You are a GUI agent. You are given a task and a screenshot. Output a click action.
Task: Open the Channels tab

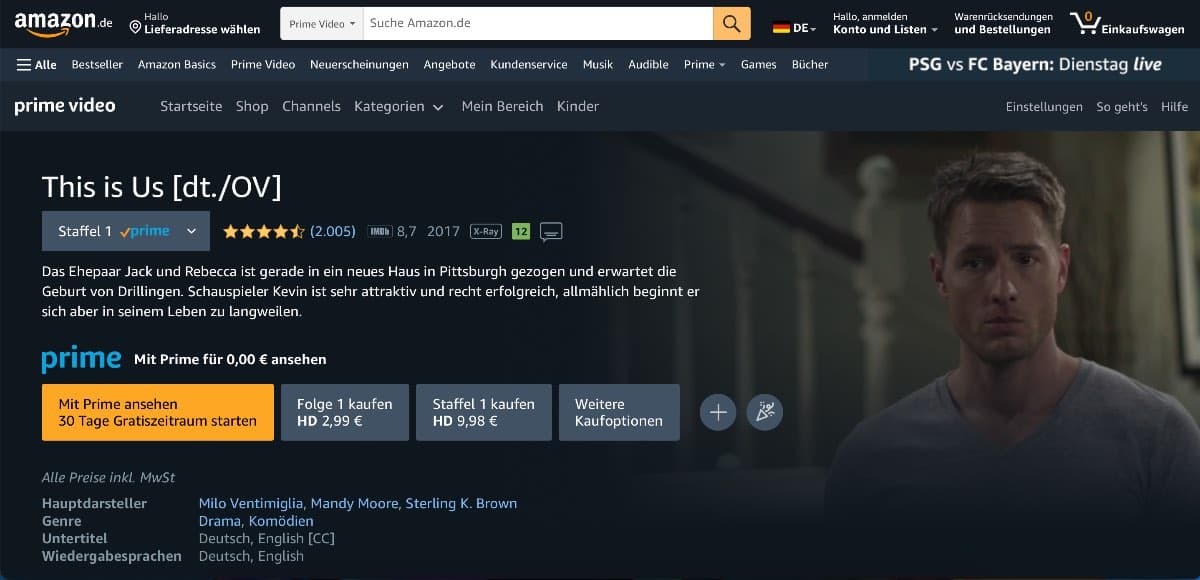pyautogui.click(x=311, y=106)
